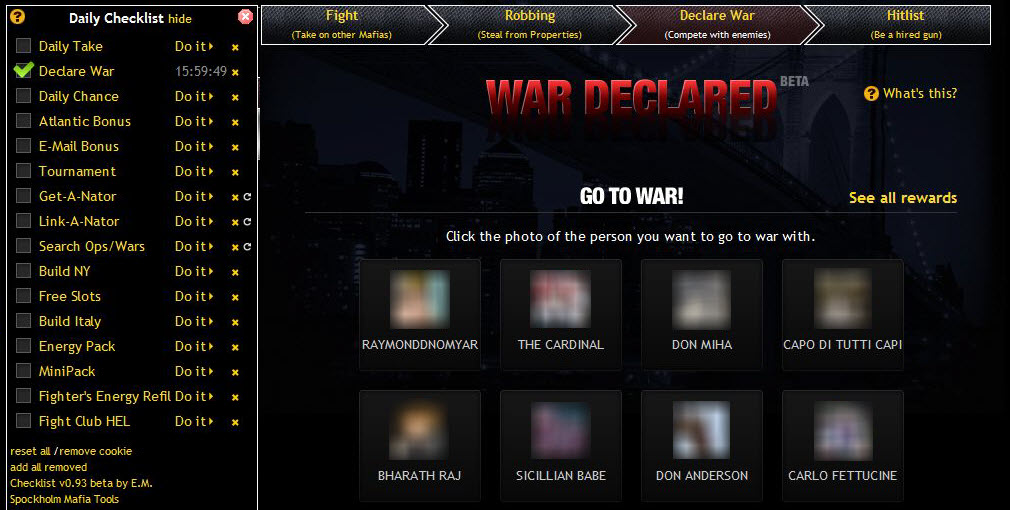The width and height of the screenshot is (1010, 510).
Task: Check the Daily Take checkbox
Action: coord(23,45)
